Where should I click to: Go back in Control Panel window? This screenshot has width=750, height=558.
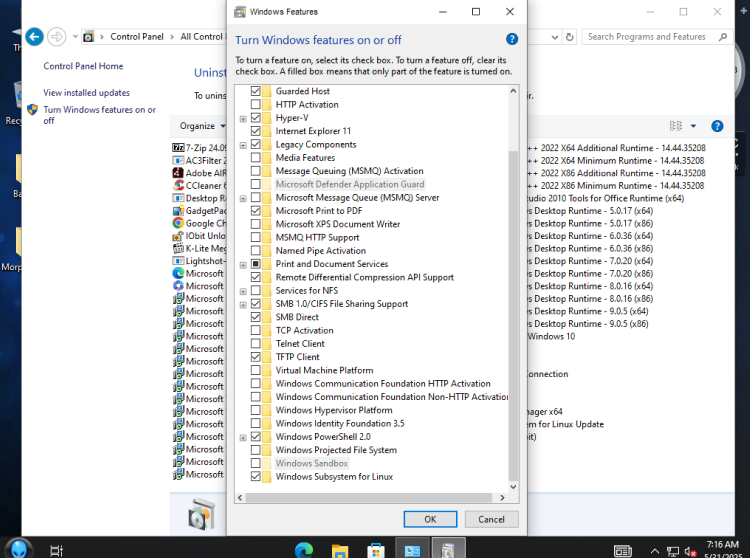(34, 37)
